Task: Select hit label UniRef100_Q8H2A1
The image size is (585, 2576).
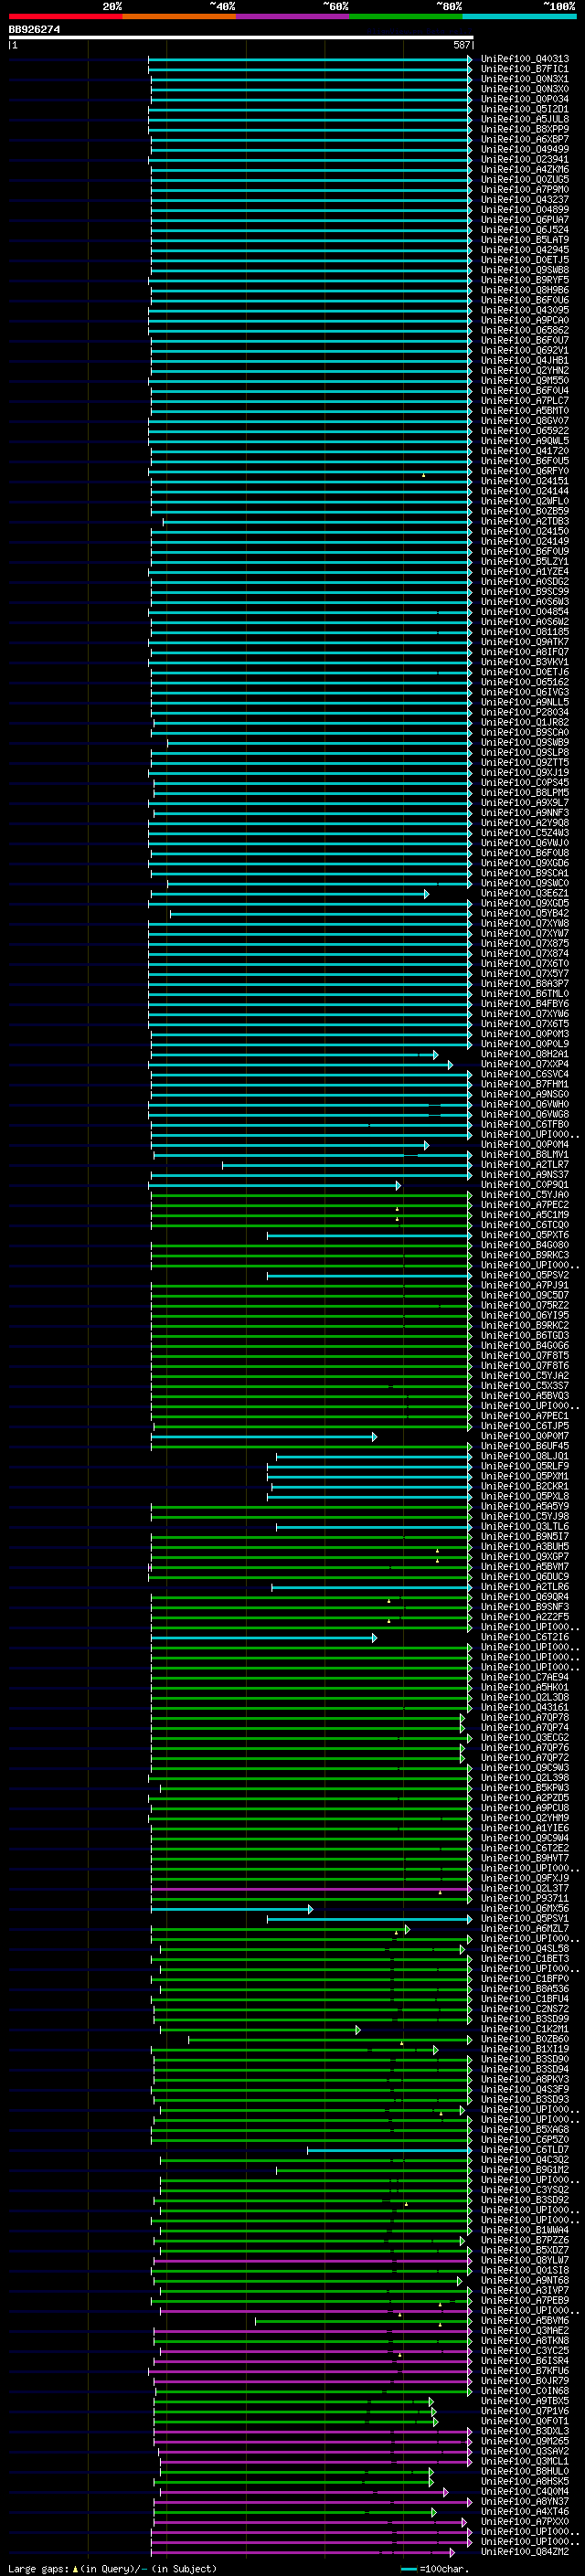Action: pyautogui.click(x=525, y=1054)
